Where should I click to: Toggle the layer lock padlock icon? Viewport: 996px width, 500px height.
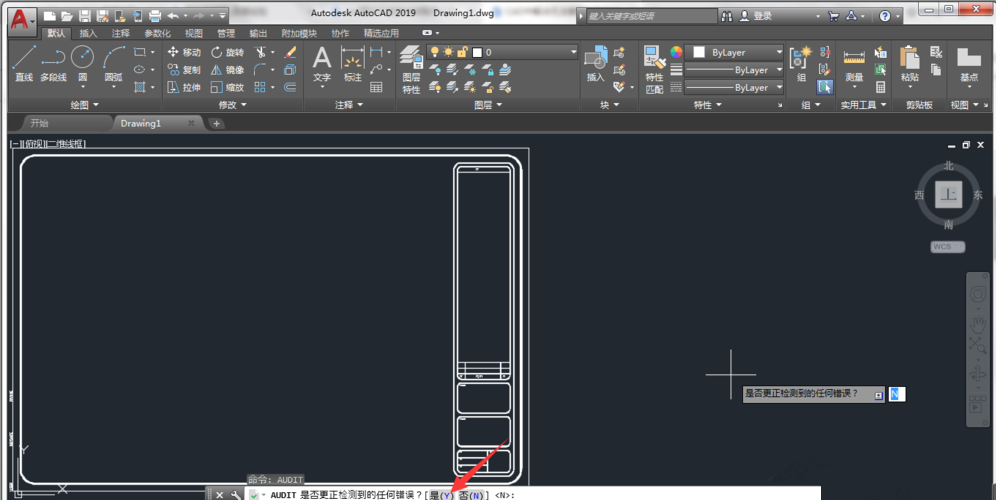[462, 52]
